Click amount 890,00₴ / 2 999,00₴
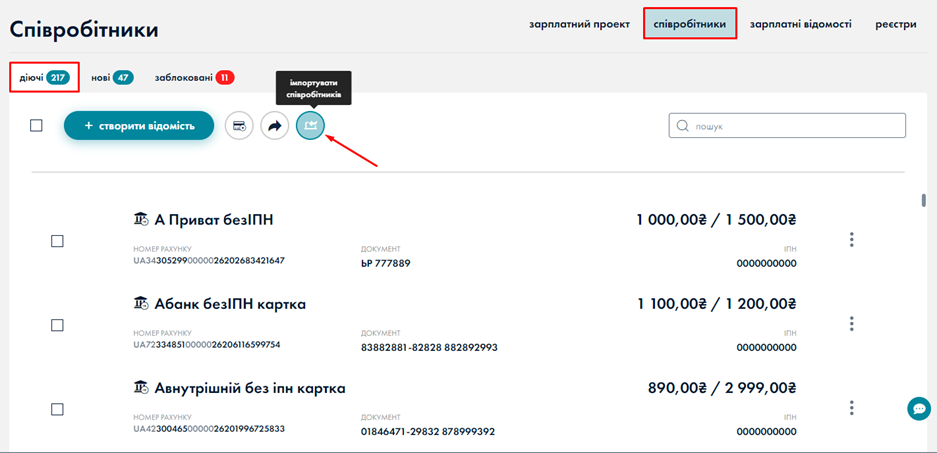 (722, 388)
